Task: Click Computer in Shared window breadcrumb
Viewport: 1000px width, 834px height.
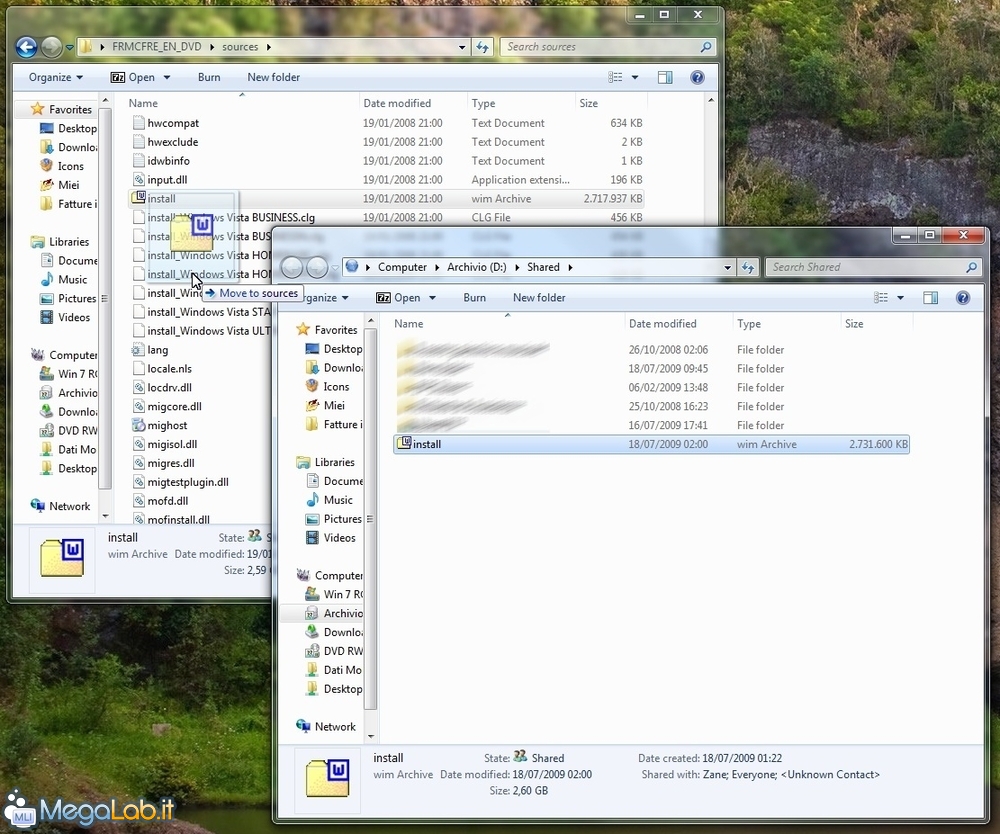Action: click(x=402, y=267)
